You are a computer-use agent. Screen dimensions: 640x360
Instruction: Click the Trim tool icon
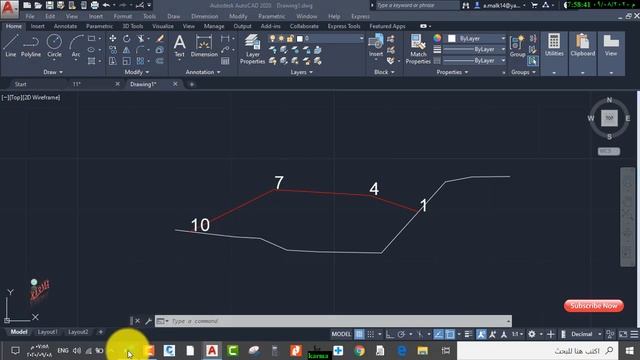pos(140,38)
